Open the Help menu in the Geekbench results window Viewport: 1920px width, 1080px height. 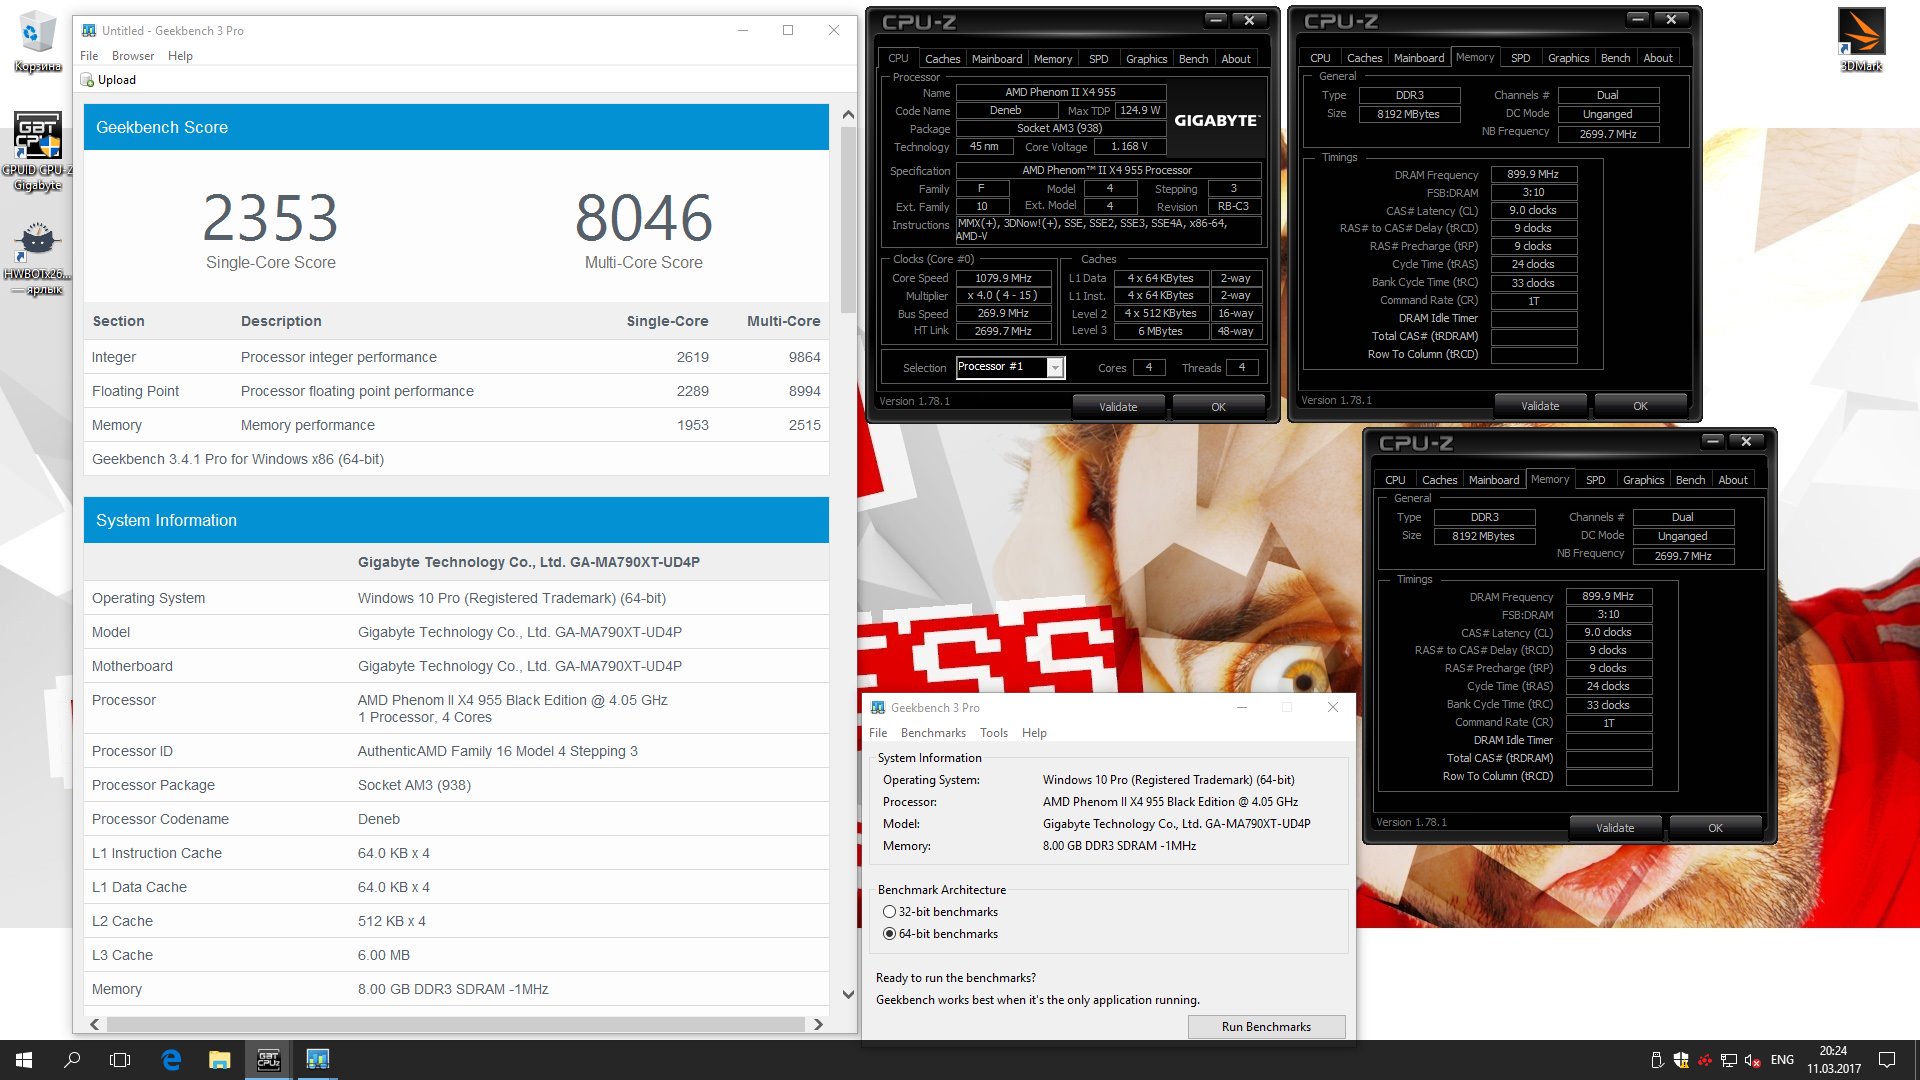[x=180, y=56]
